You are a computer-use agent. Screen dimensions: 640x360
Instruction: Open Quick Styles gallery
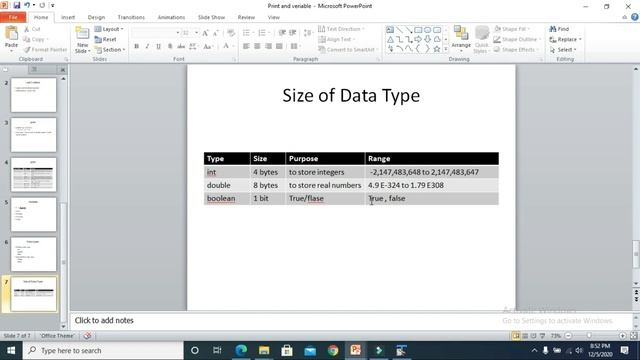pyautogui.click(x=482, y=39)
